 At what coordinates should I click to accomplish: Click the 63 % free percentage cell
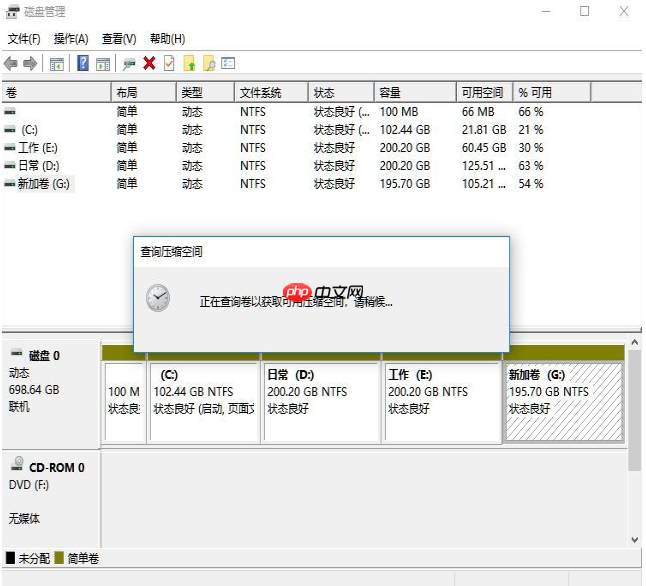(531, 166)
